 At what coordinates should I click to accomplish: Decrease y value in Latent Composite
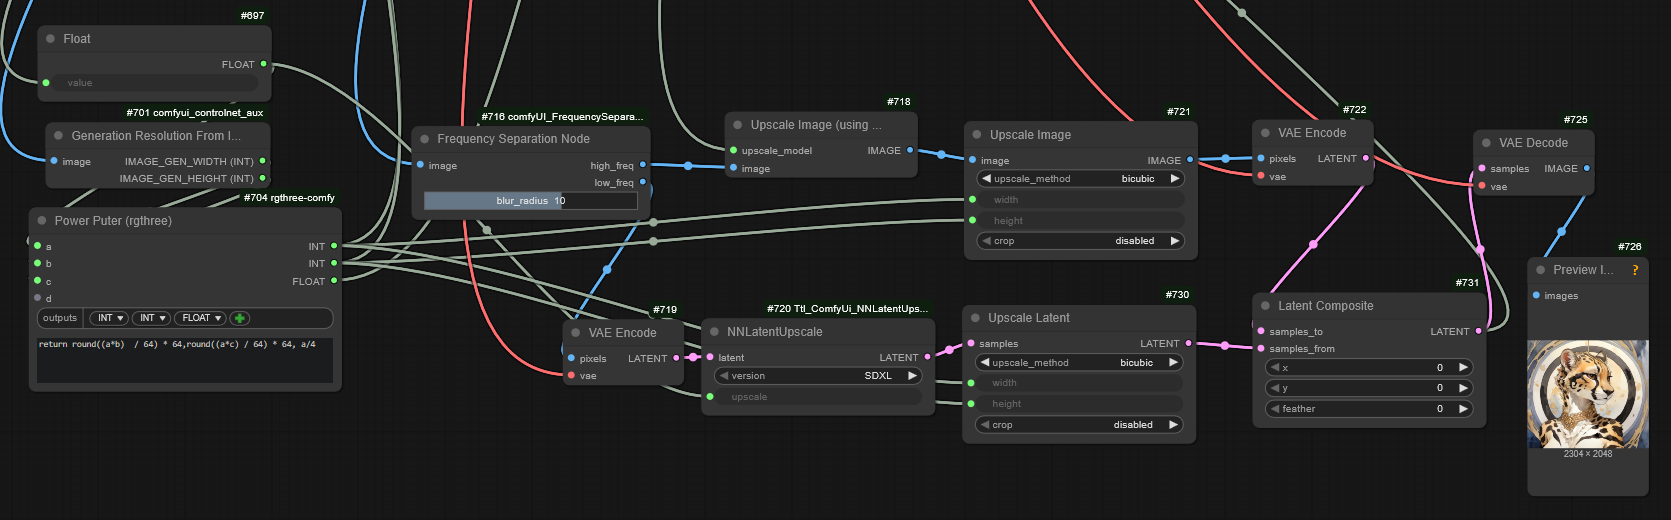(x=1275, y=388)
